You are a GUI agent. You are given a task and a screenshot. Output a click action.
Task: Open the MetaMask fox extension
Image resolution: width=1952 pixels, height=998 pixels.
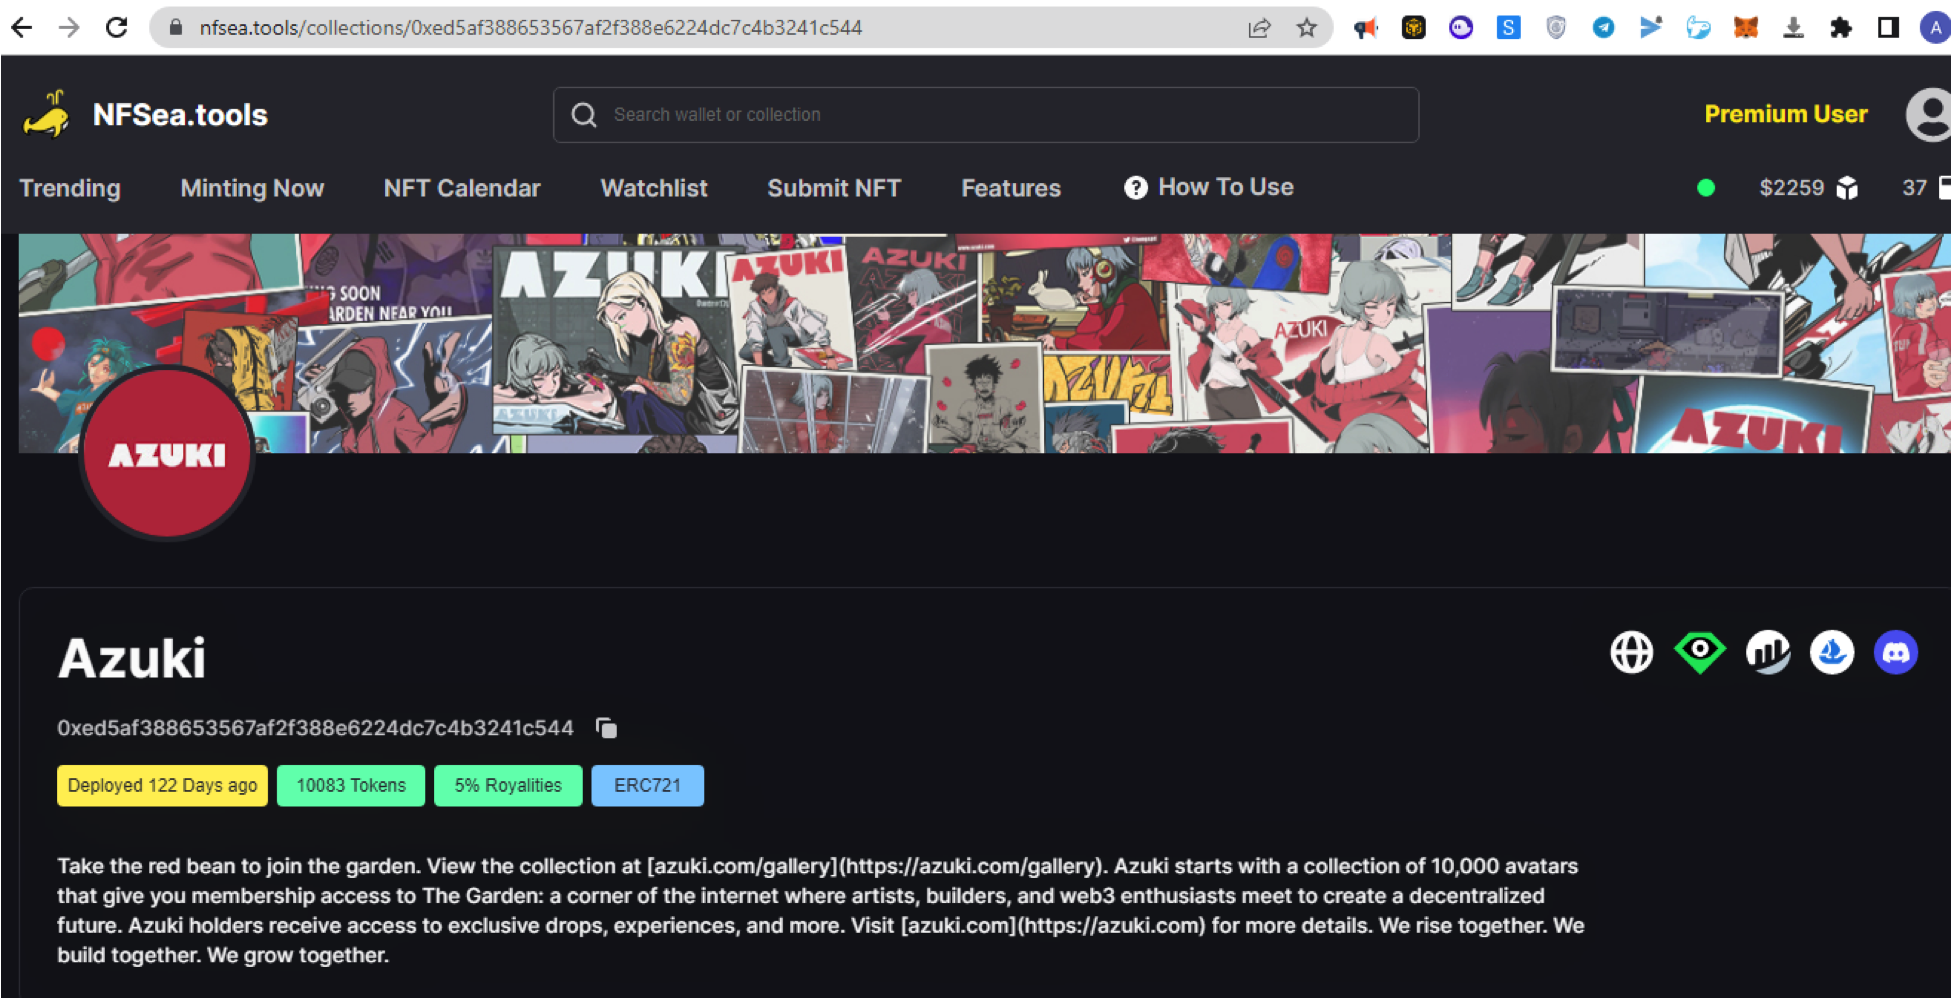pos(1746,28)
